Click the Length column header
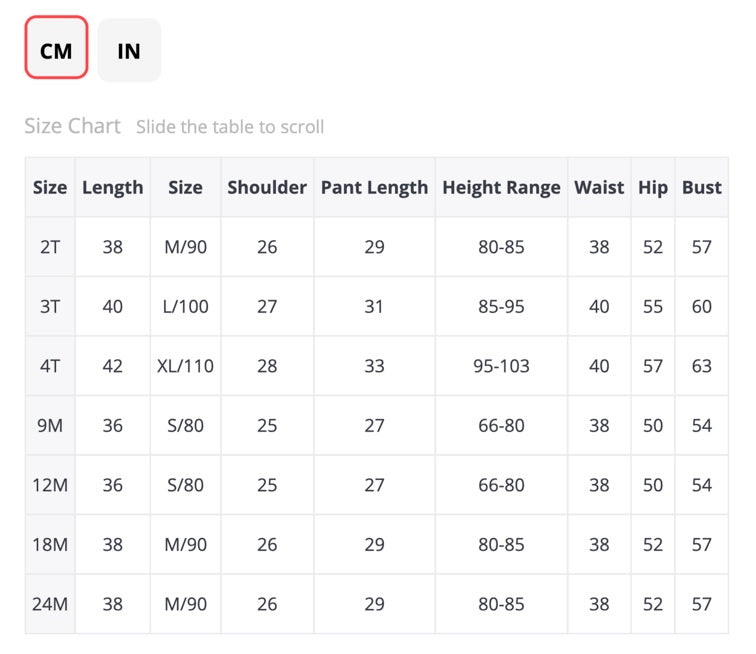Image resolution: width=756 pixels, height=654 pixels. tap(113, 187)
